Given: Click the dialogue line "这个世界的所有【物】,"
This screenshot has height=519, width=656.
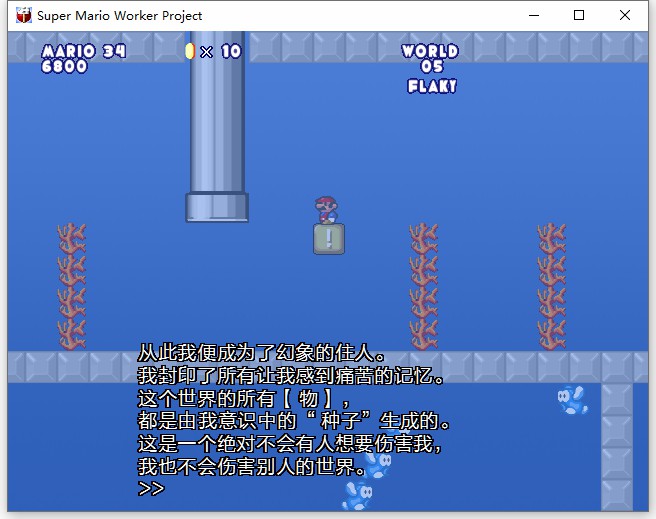Looking at the screenshot, I should 244,398.
